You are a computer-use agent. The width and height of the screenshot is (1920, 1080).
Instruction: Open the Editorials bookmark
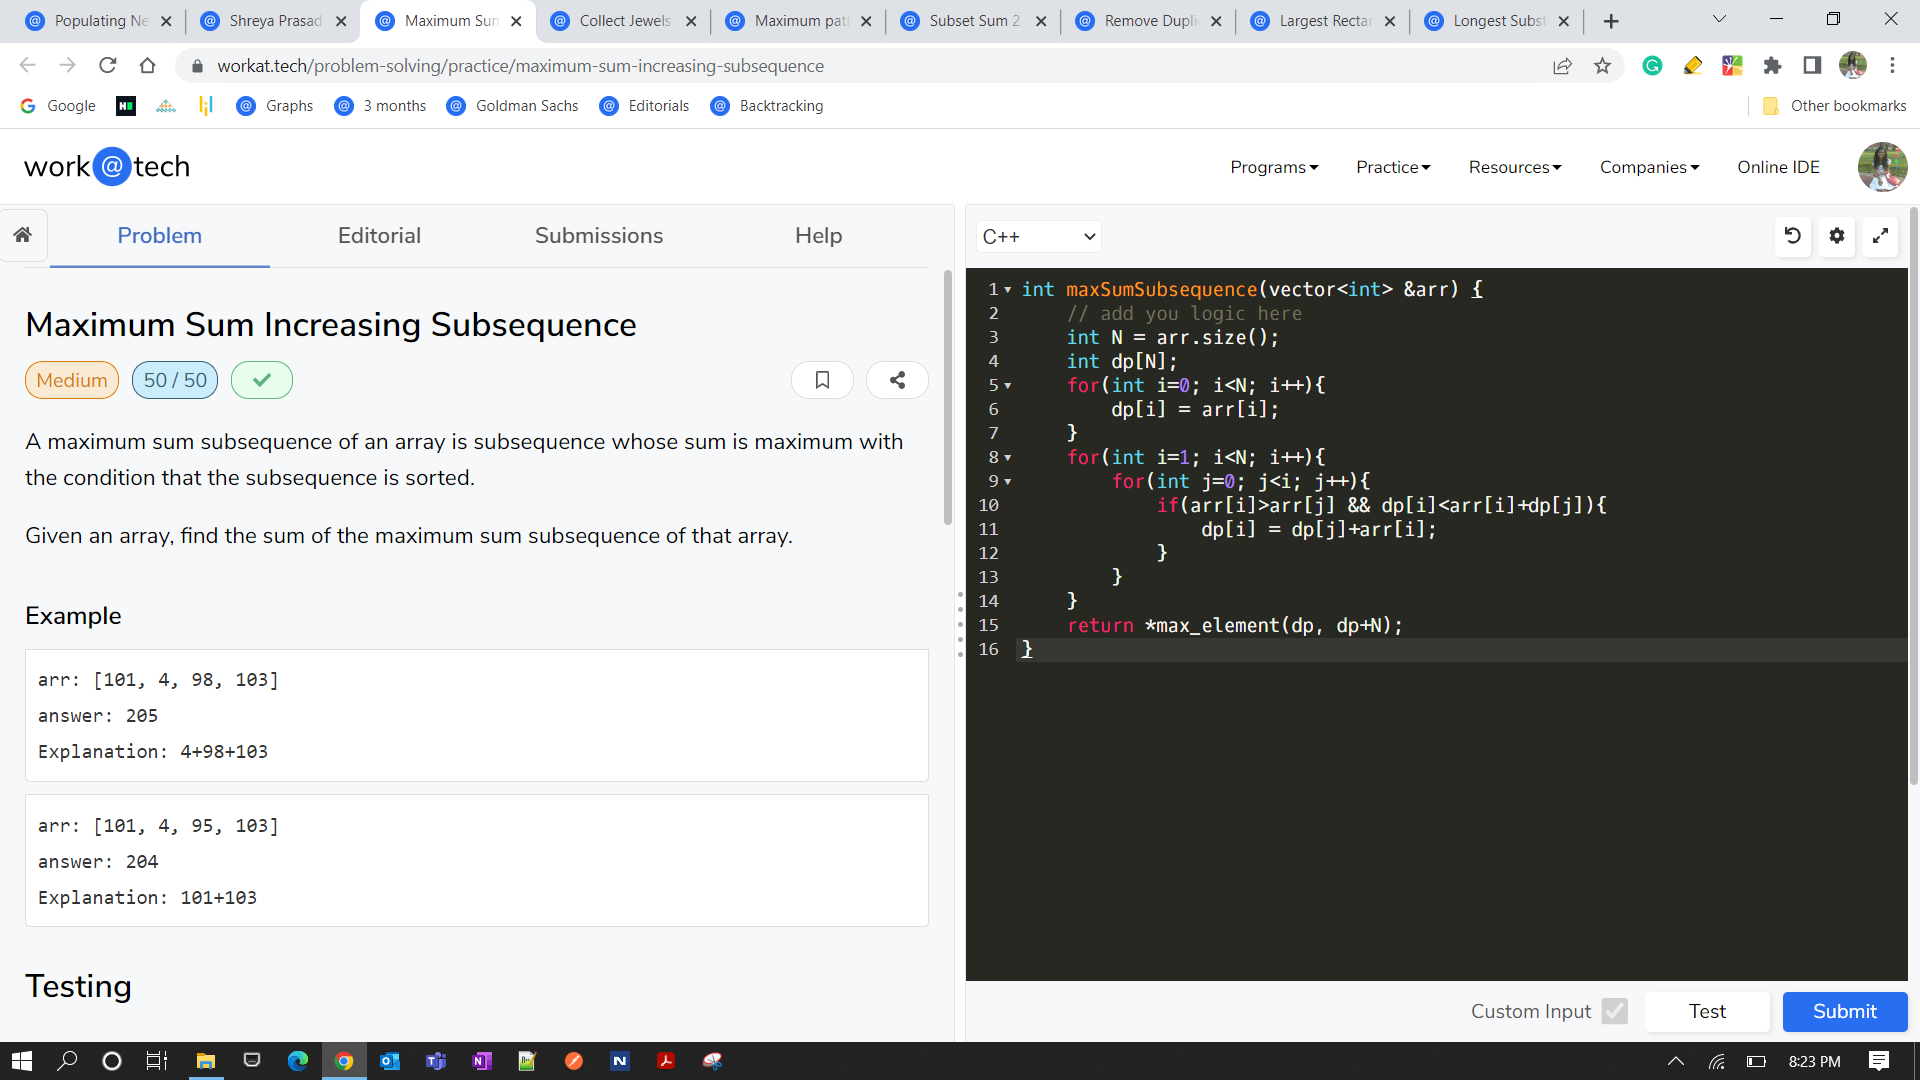point(644,106)
